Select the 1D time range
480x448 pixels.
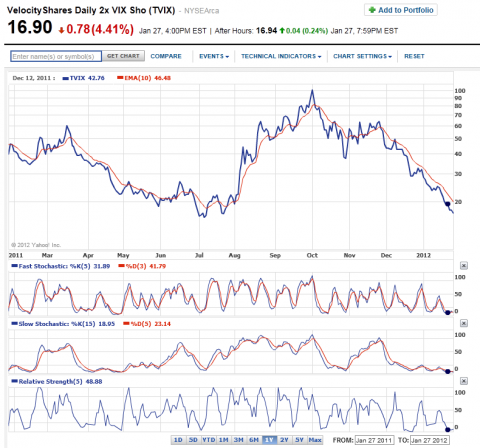(x=178, y=440)
